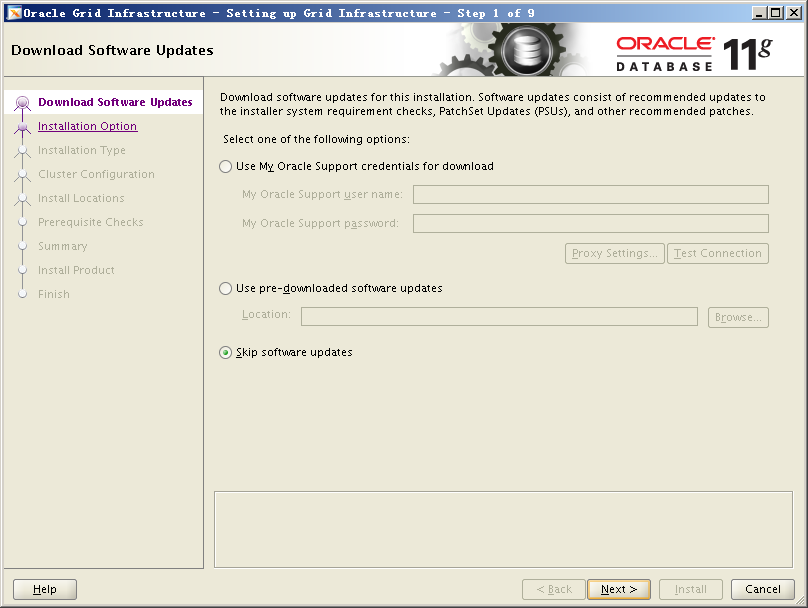Select Download Software Updates step in sidebar
The image size is (808, 608).
coord(115,103)
